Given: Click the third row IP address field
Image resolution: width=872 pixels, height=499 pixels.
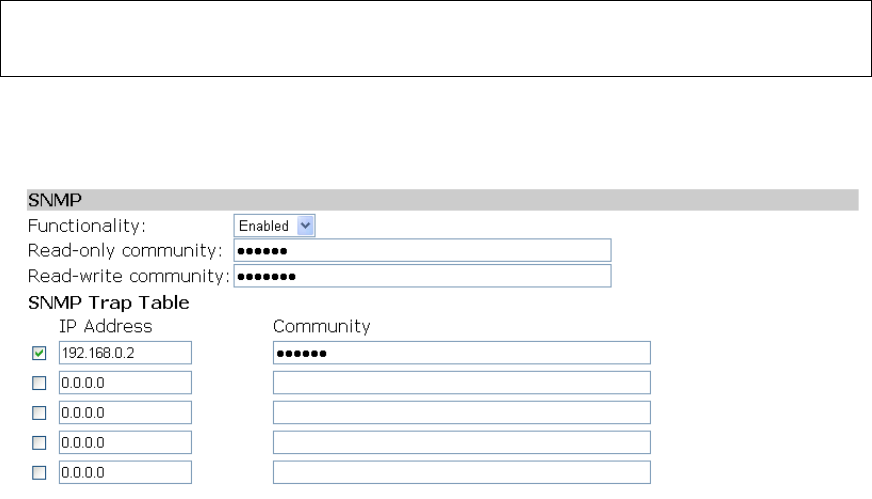Looking at the screenshot, I should (x=125, y=413).
